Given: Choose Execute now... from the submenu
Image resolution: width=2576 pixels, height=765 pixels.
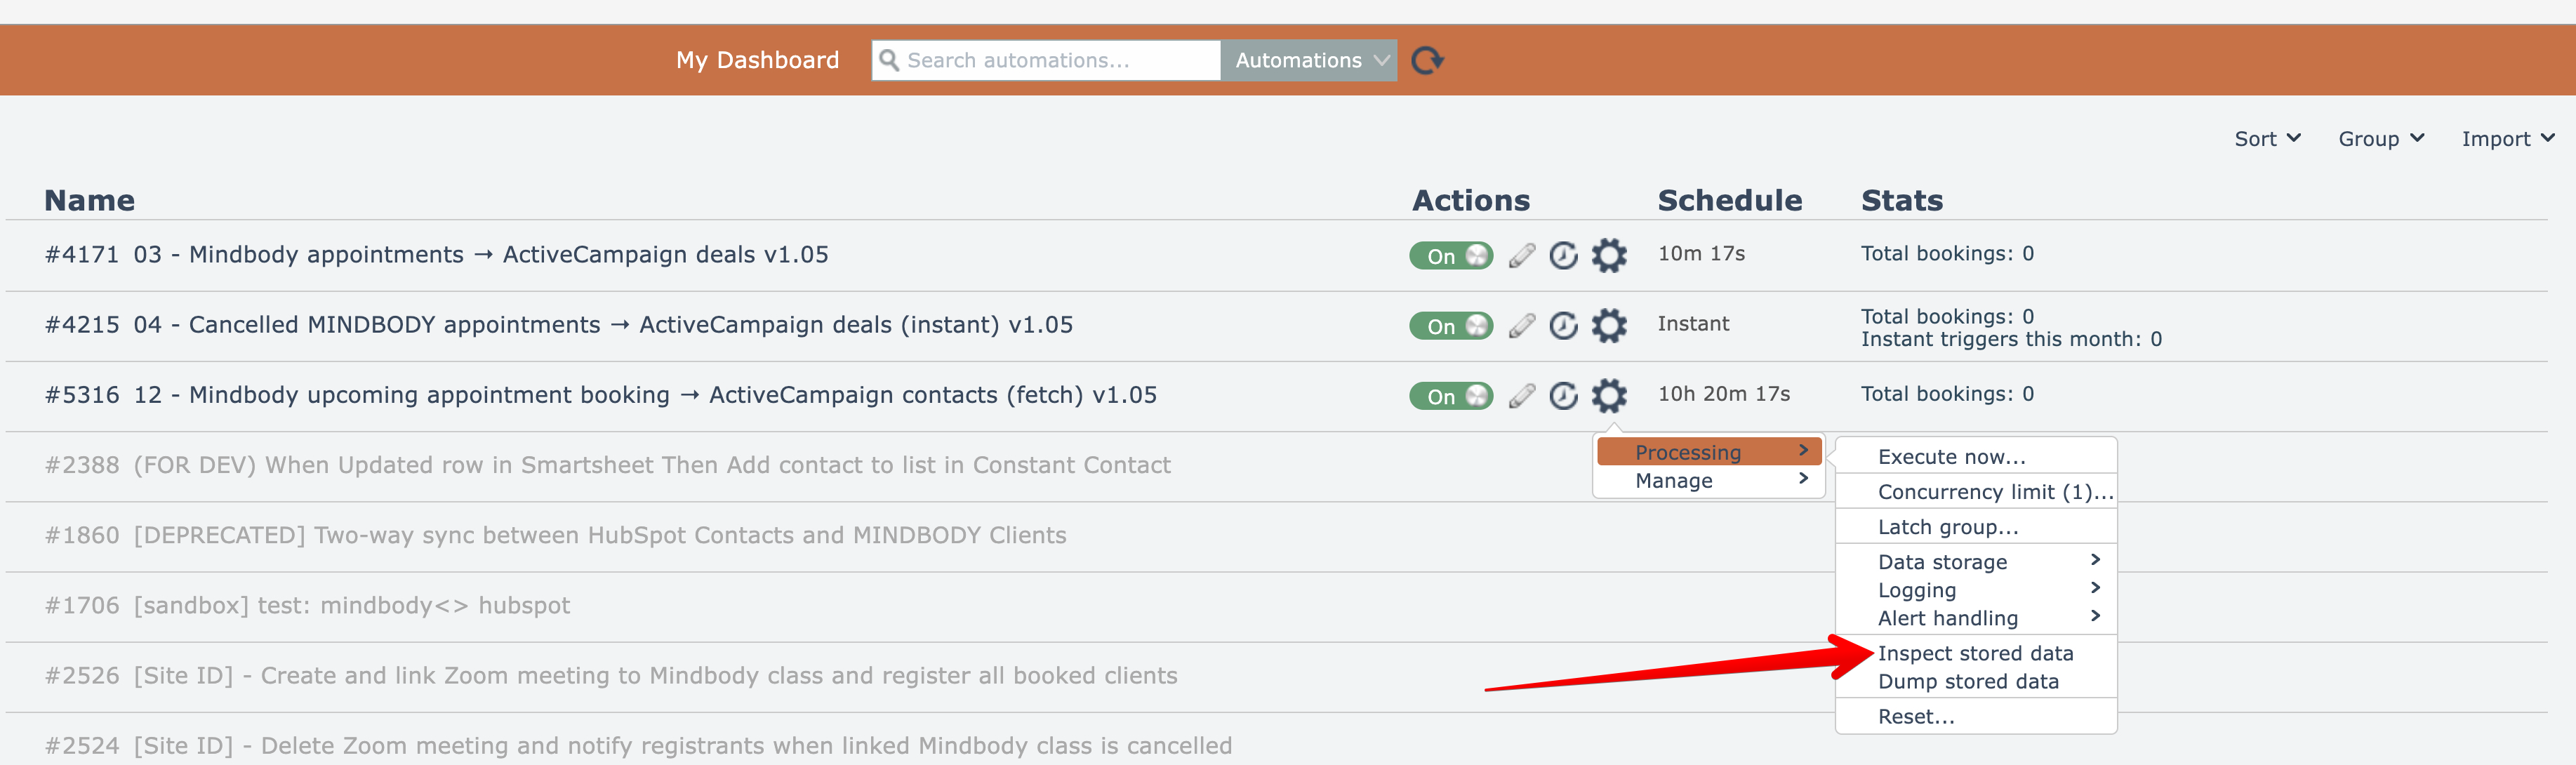Looking at the screenshot, I should click(x=1951, y=457).
